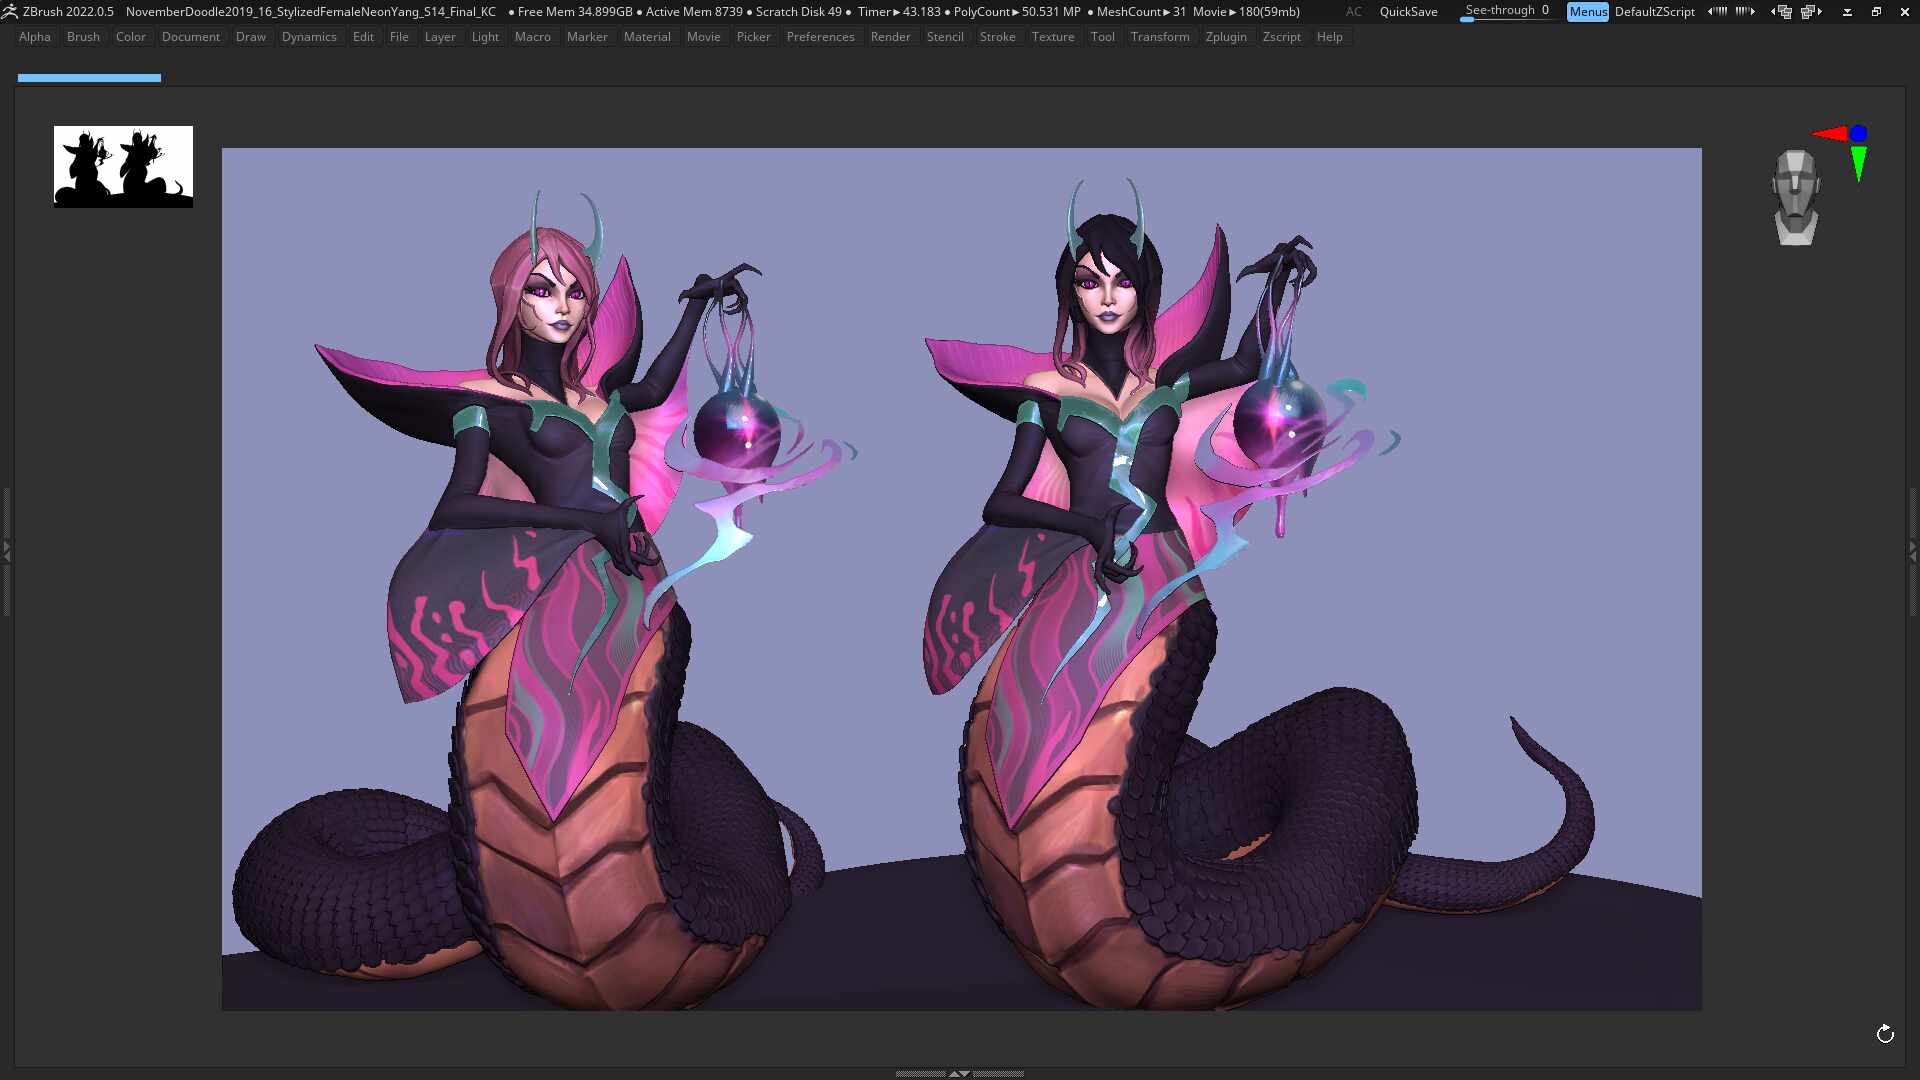The width and height of the screenshot is (1920, 1080).
Task: Click the Movie 180(59mb) status text
Action: coord(1246,12)
